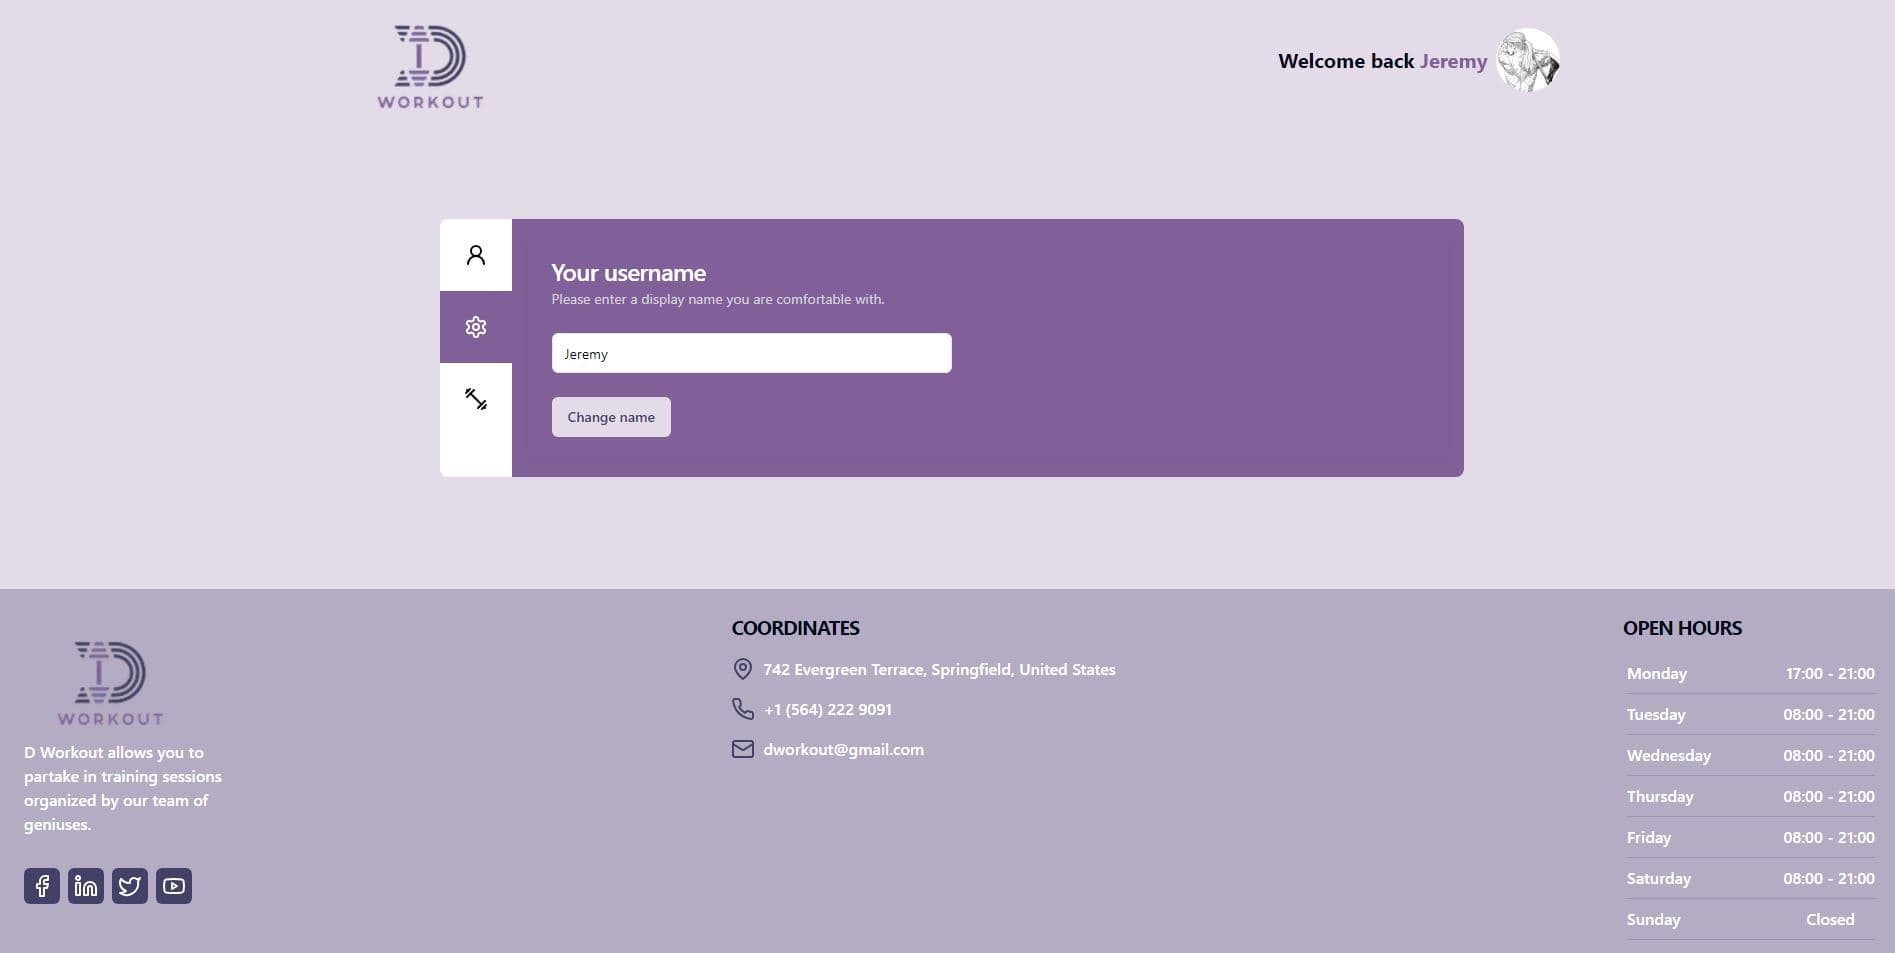Click the email envelope icon
The image size is (1895, 953).
click(x=742, y=748)
